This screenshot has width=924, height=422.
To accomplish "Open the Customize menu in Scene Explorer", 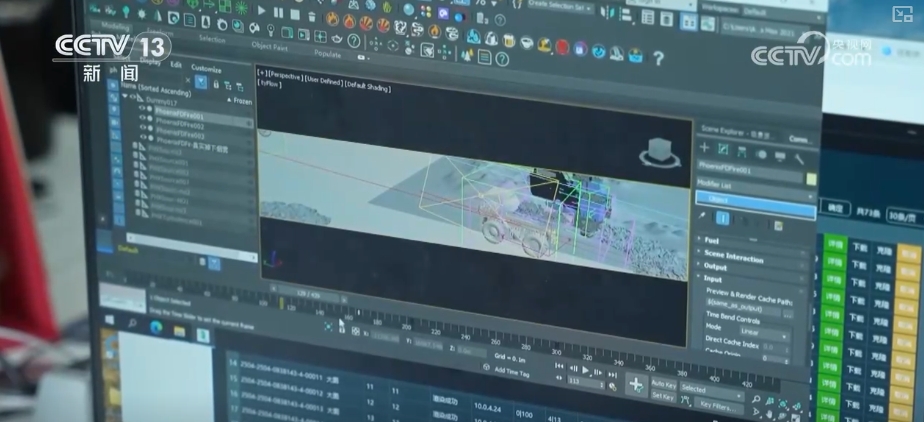I will [206, 70].
